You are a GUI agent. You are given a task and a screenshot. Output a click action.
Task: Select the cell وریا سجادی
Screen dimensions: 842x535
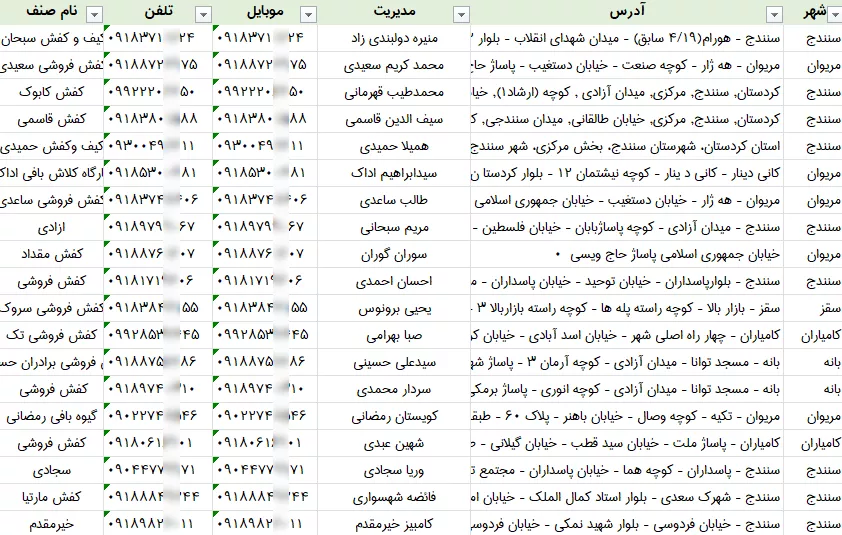pos(394,470)
